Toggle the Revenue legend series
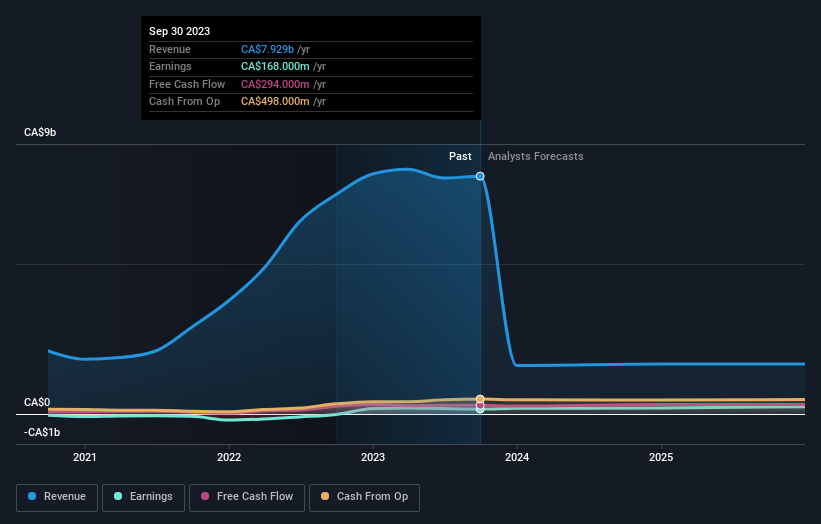 57,497
